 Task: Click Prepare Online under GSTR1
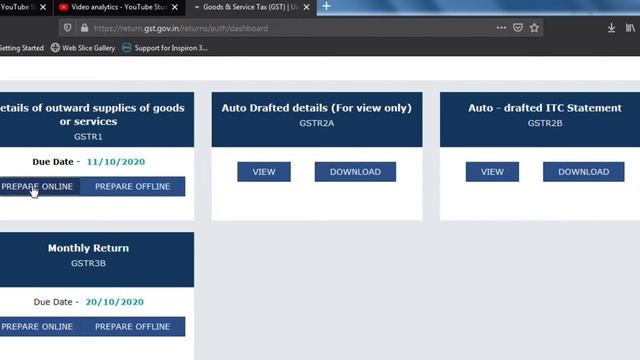(40, 187)
